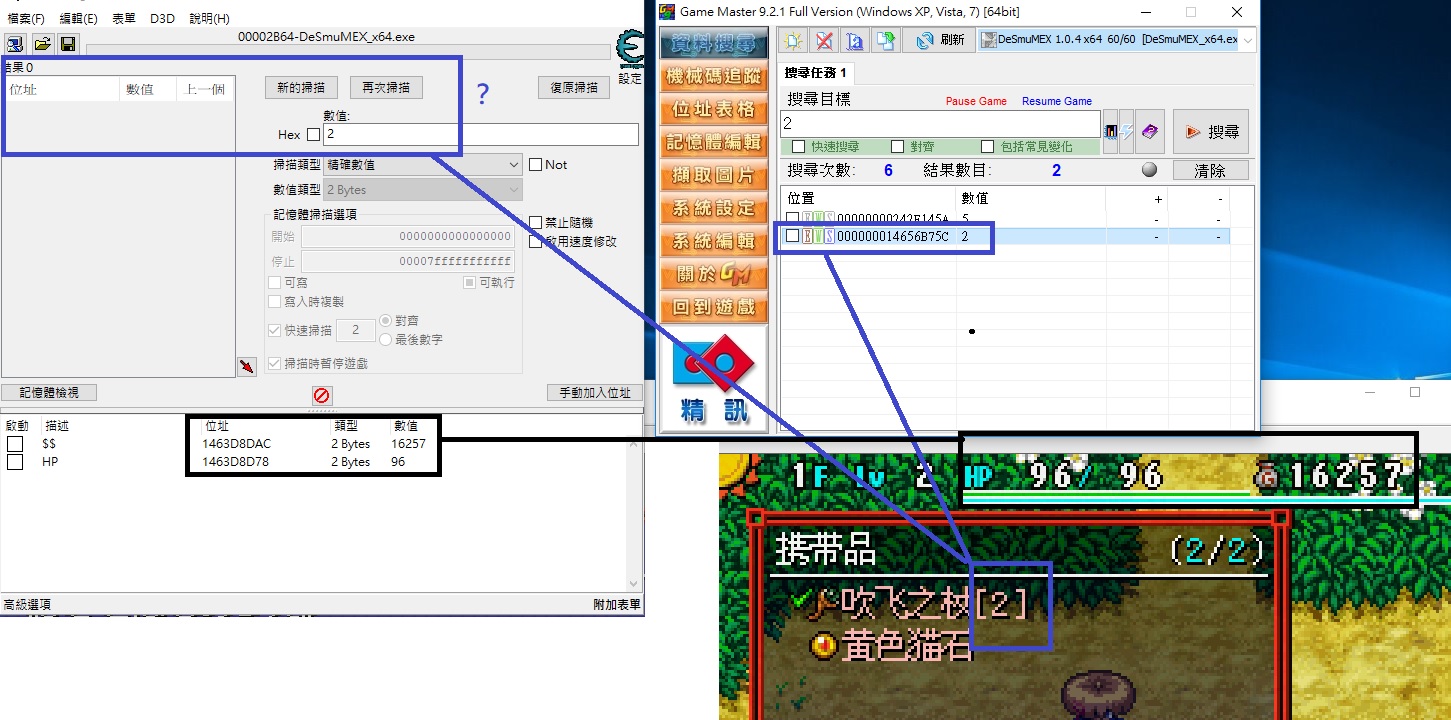Viewport: 1451px width, 720px height.
Task: Click the open folder icon in Cheat Engine
Action: tap(42, 44)
